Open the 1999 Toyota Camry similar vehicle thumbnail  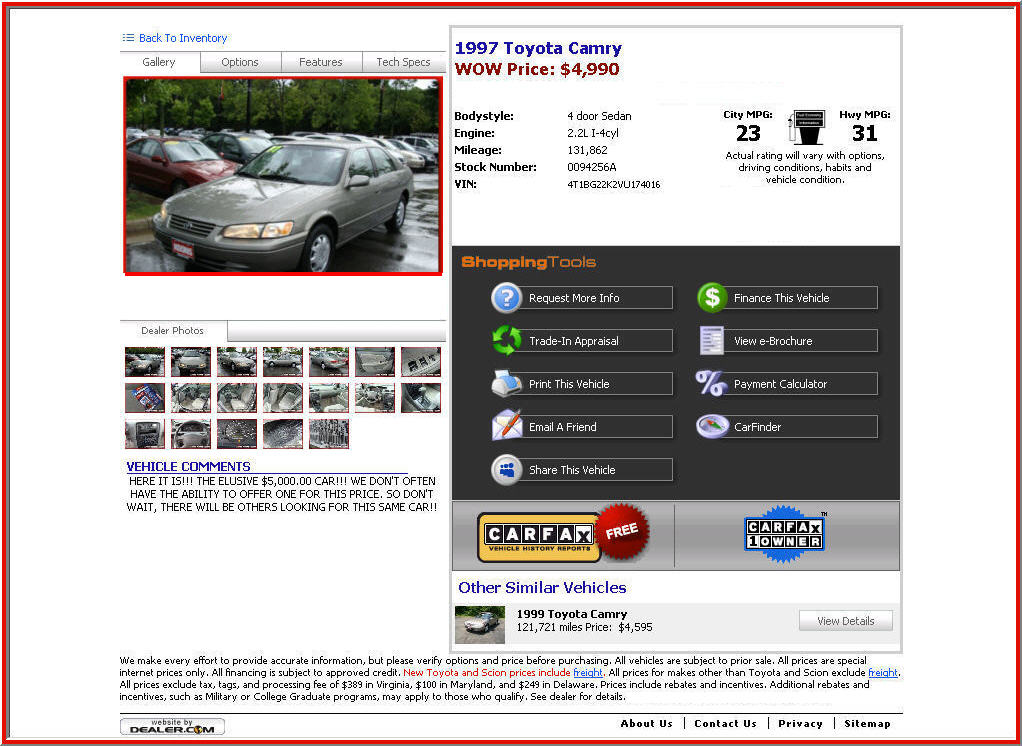[480, 625]
